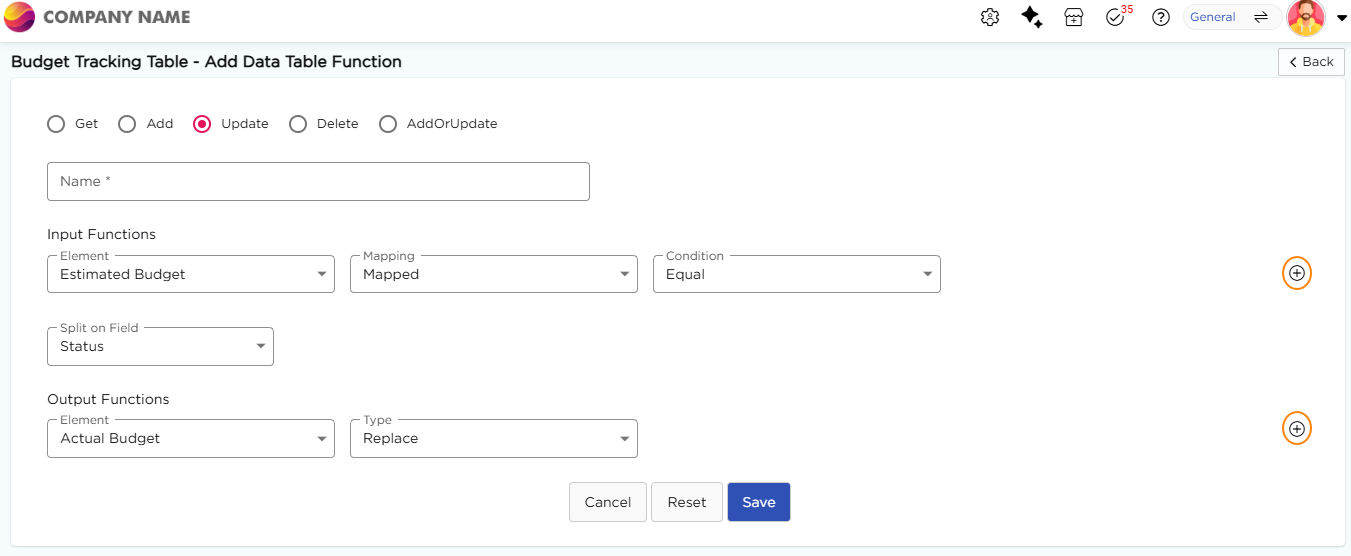The height and width of the screenshot is (556, 1351).
Task: Click the Save button
Action: 758,502
